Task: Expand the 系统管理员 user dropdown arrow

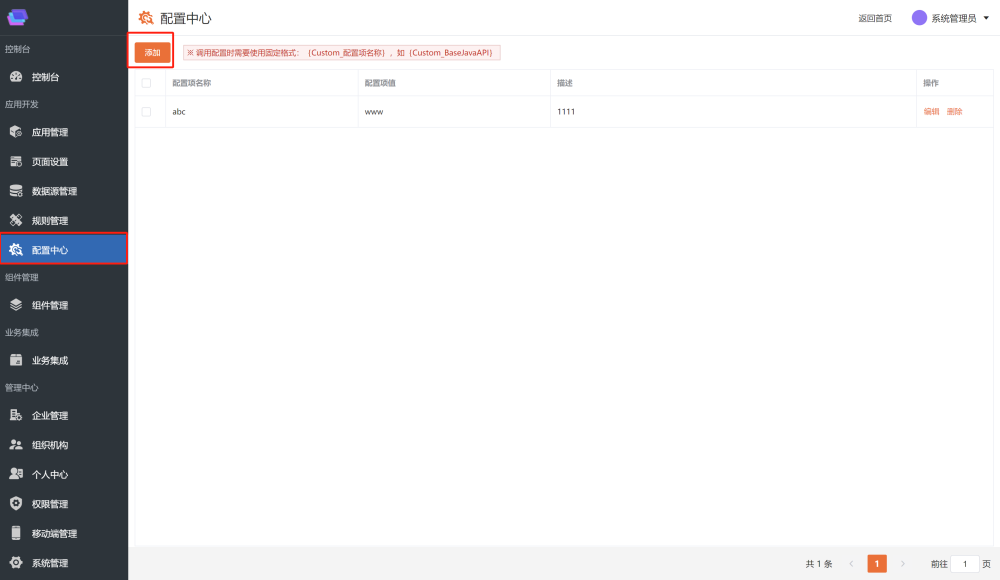Action: click(x=986, y=18)
